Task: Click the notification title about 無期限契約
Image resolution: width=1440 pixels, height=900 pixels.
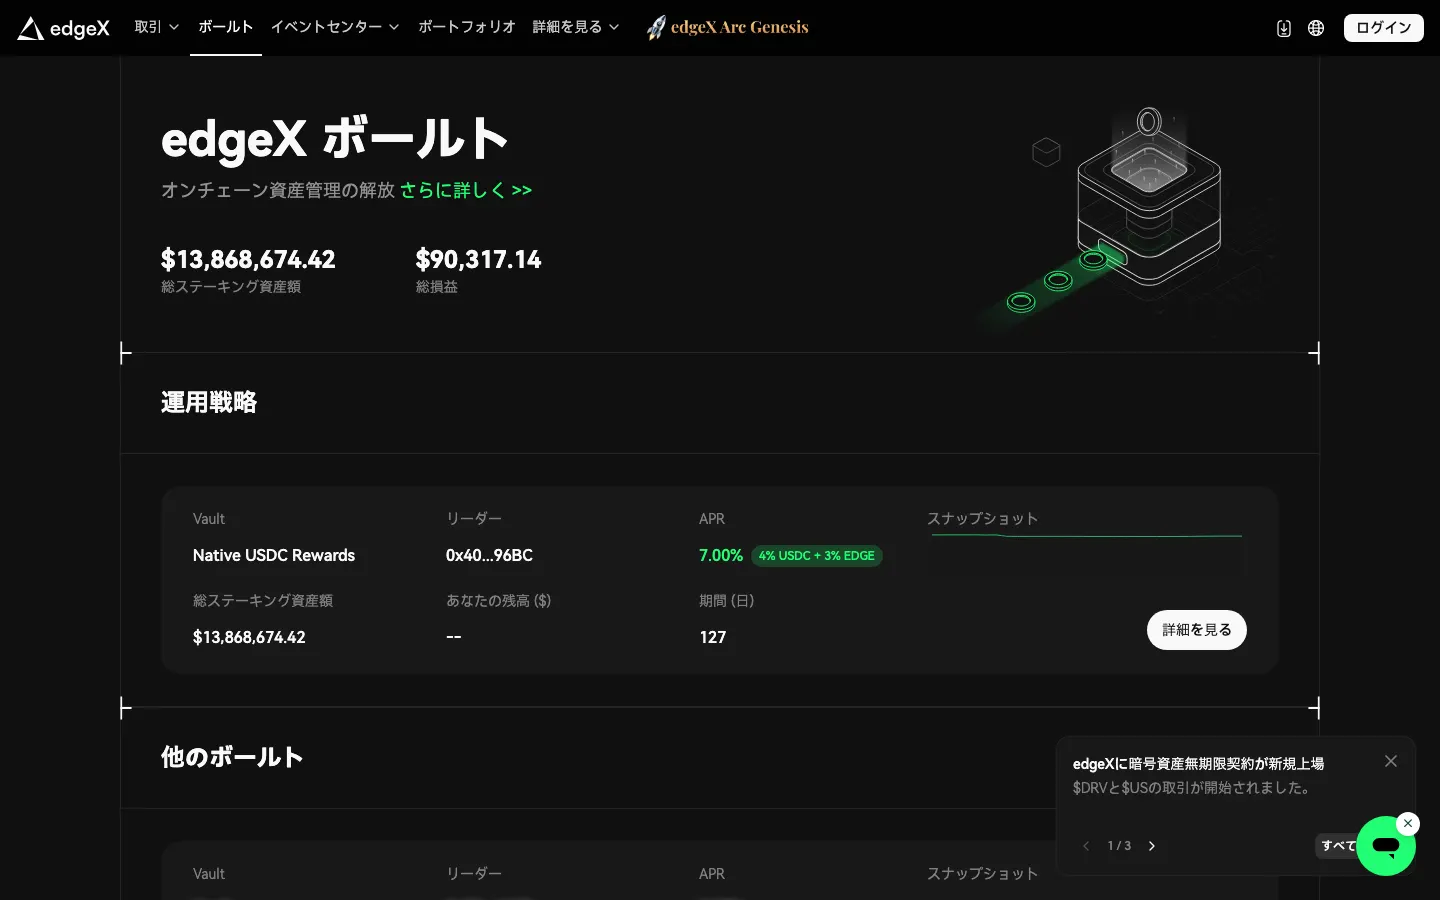Action: point(1198,764)
